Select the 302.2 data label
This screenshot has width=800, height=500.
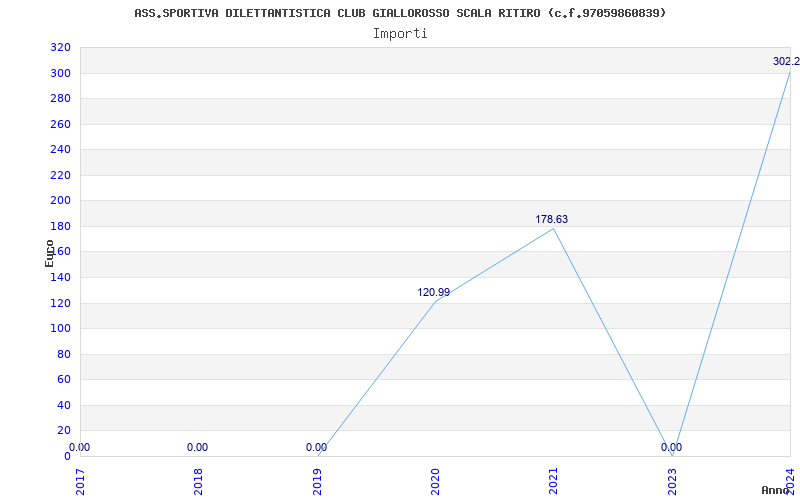coord(786,61)
